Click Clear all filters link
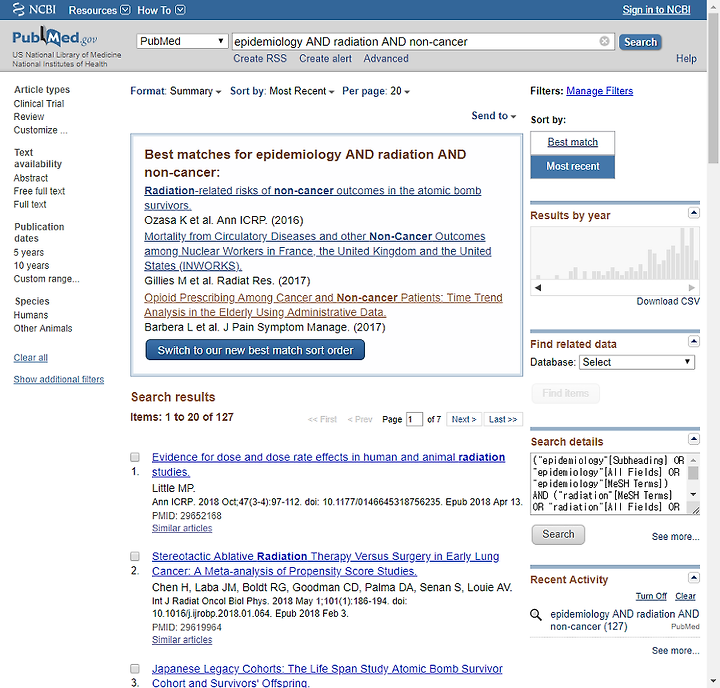720x688 pixels. [x=31, y=358]
